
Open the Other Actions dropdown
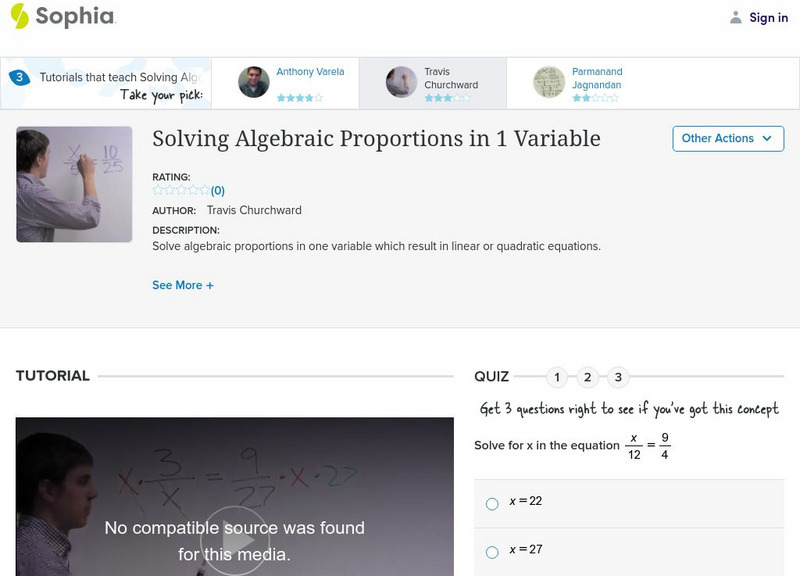click(727, 138)
